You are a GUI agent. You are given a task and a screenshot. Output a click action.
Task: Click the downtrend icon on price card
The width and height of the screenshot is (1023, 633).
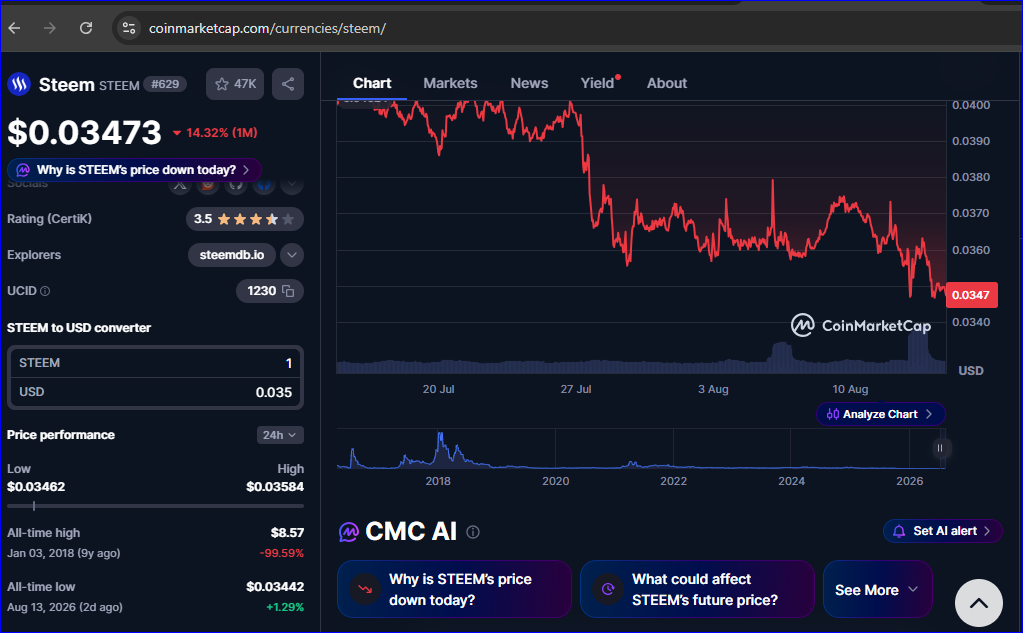(365, 589)
